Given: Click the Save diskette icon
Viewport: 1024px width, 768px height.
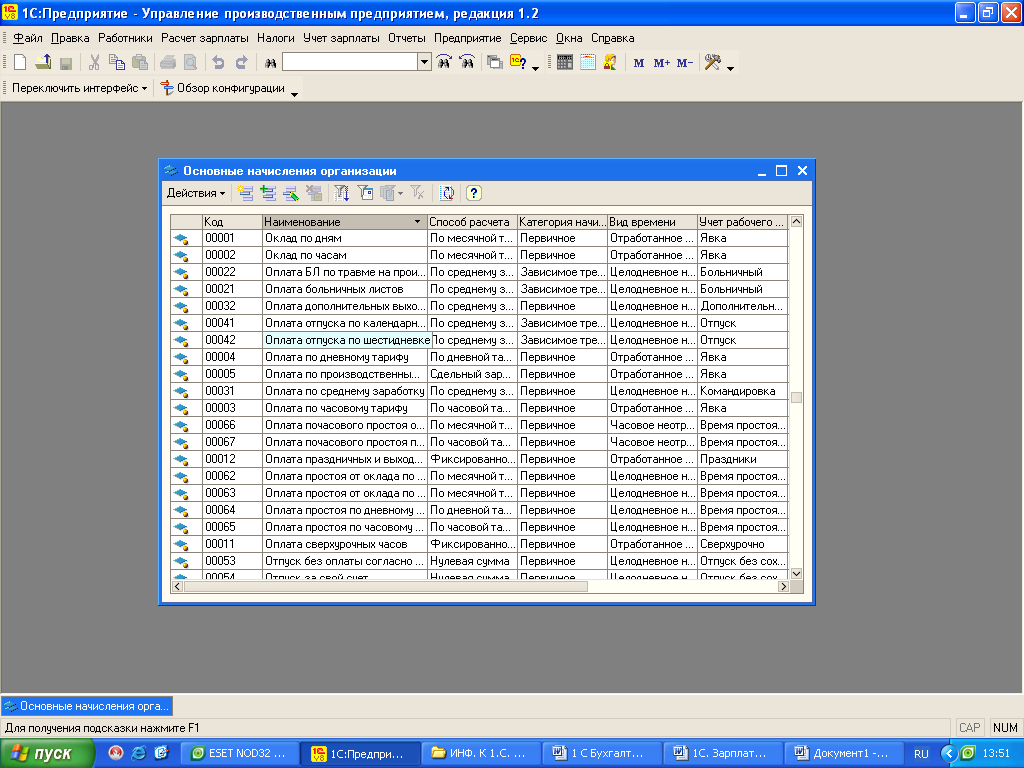Looking at the screenshot, I should pyautogui.click(x=65, y=63).
